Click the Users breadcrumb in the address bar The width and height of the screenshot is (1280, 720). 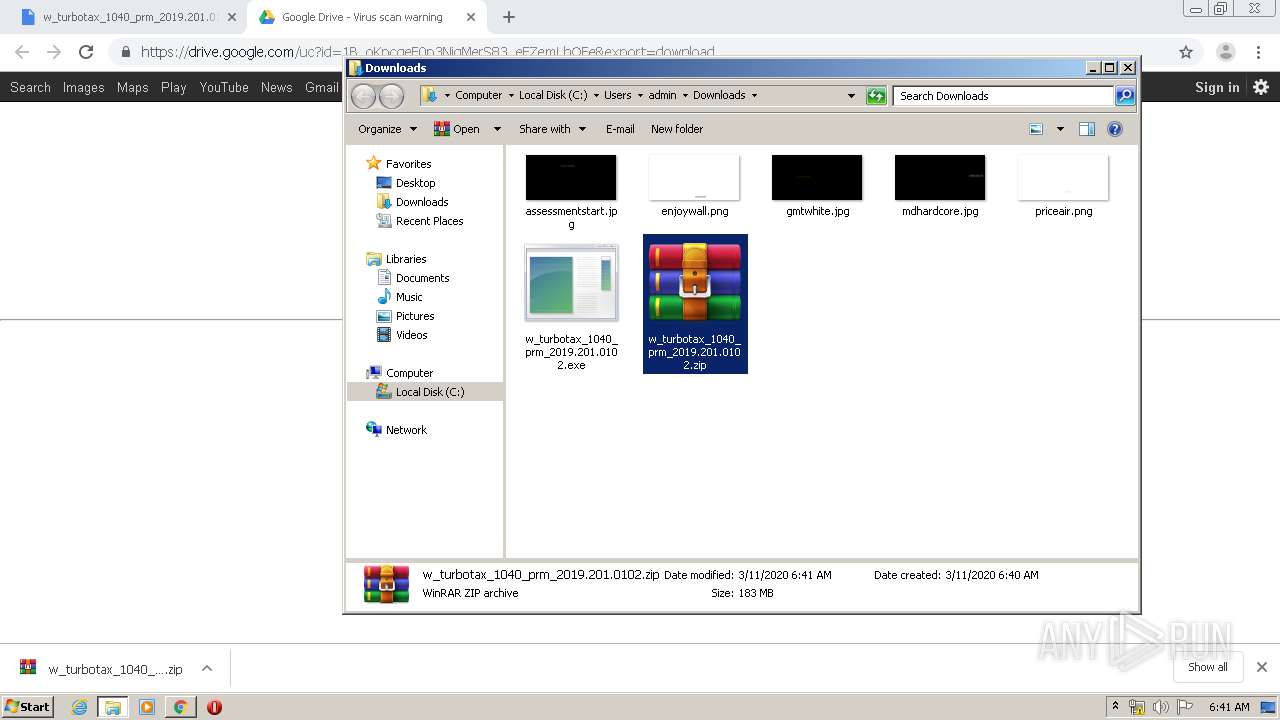point(618,96)
